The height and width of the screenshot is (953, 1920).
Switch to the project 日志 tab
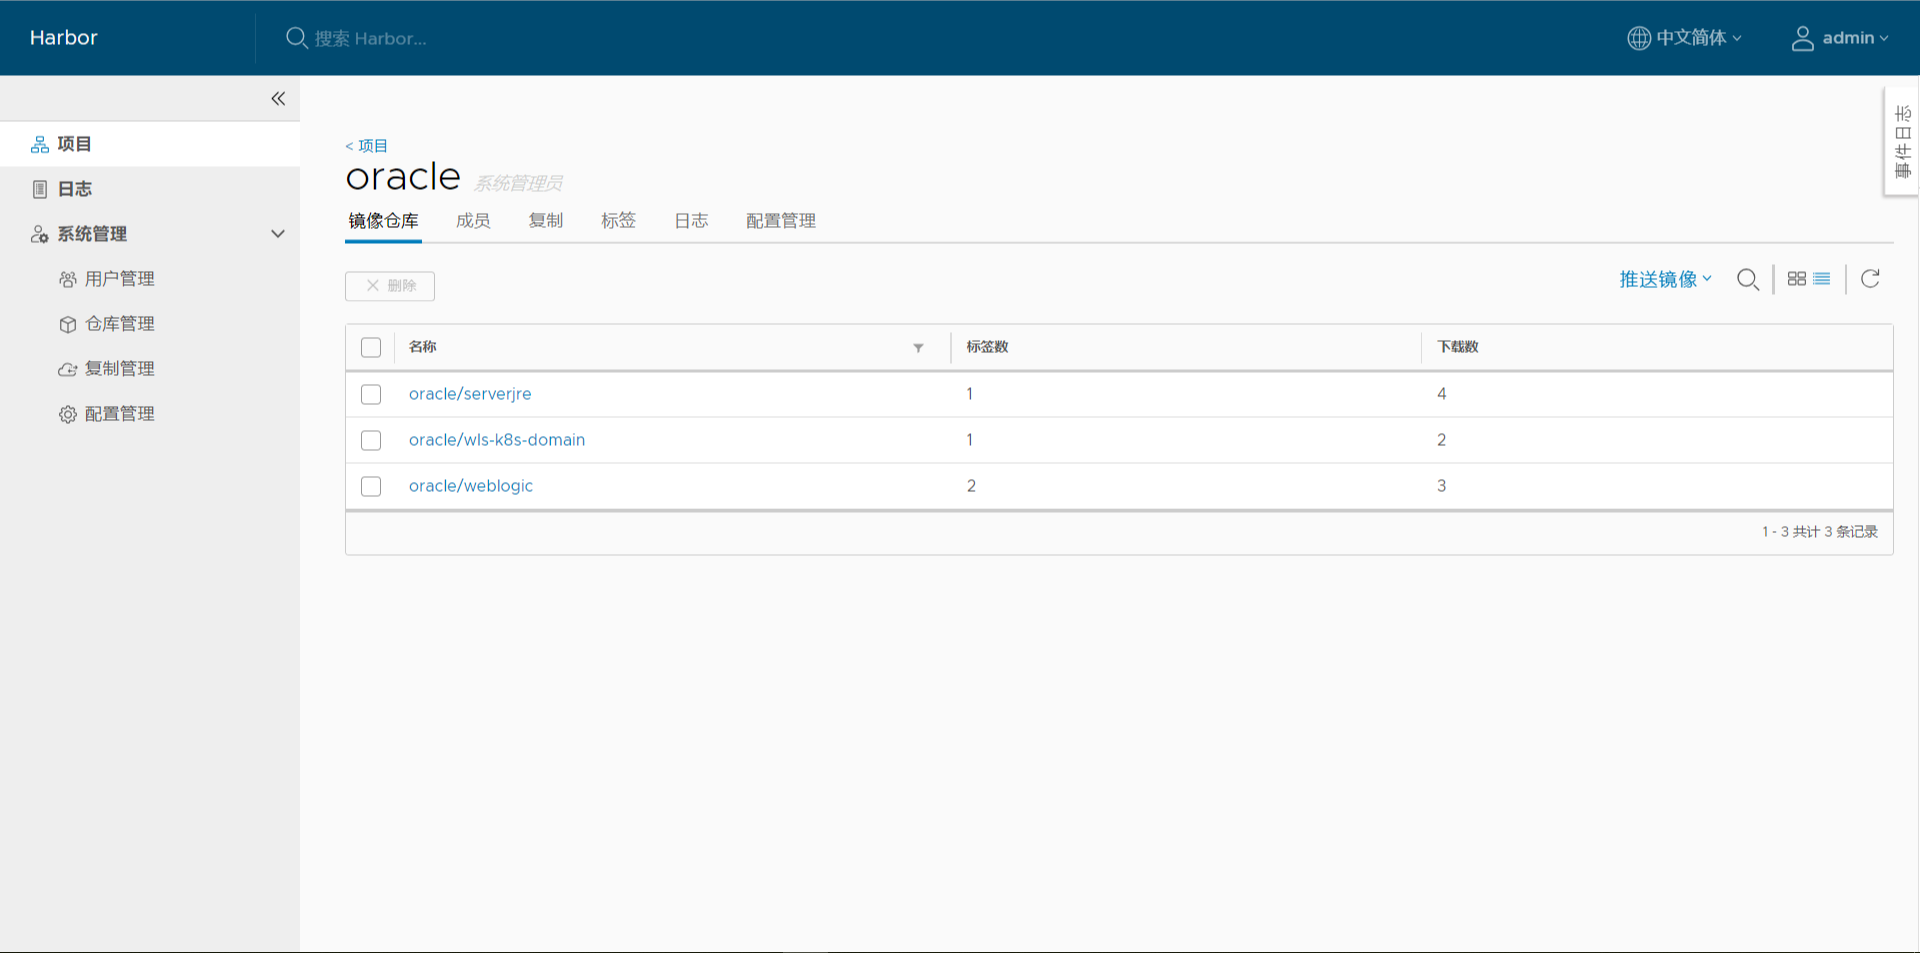click(x=691, y=221)
